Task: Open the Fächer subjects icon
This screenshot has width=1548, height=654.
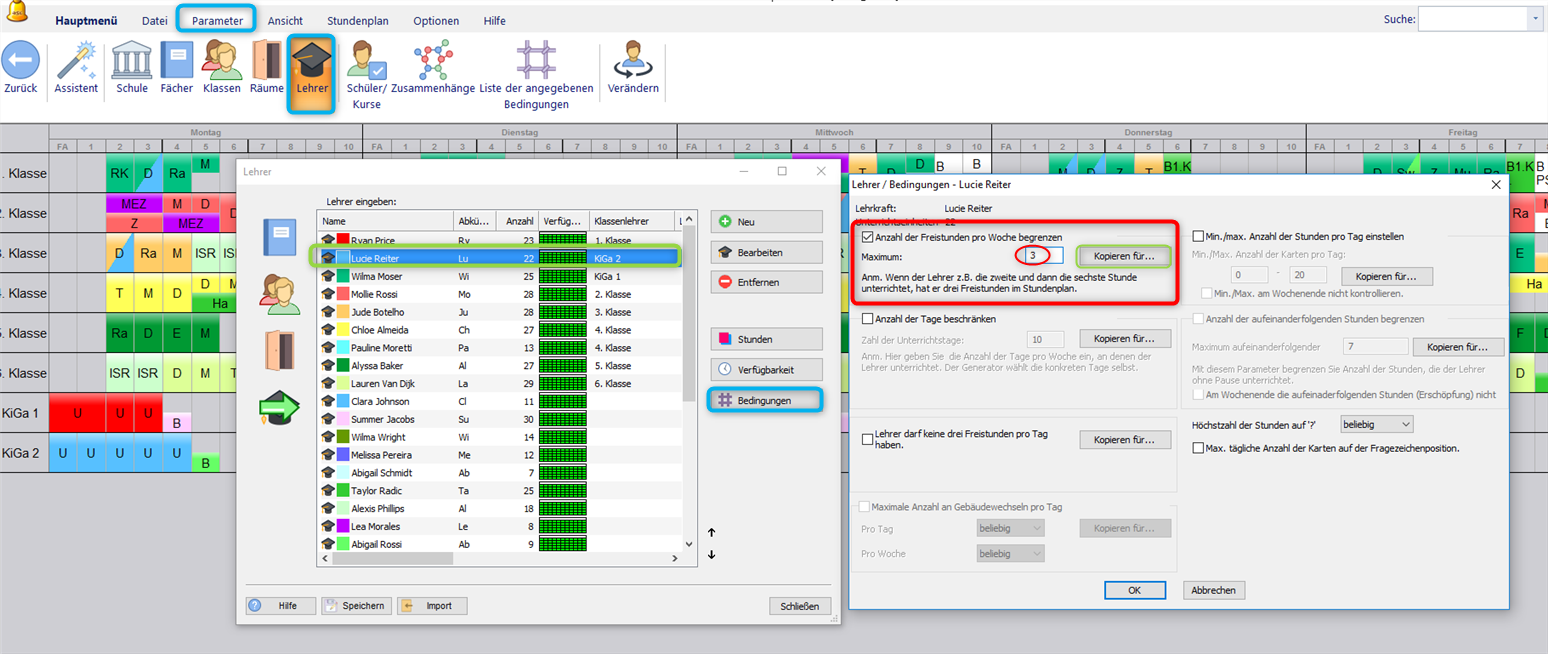Action: pos(177,61)
